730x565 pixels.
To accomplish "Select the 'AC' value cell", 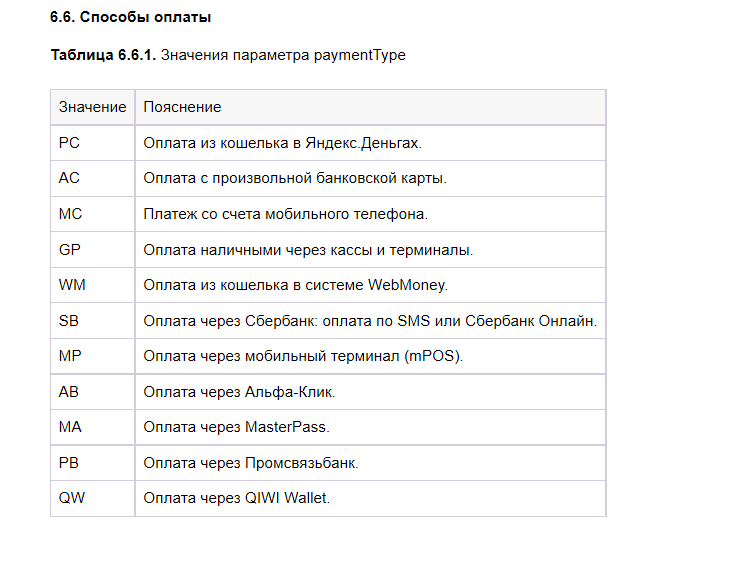I will 69,178.
